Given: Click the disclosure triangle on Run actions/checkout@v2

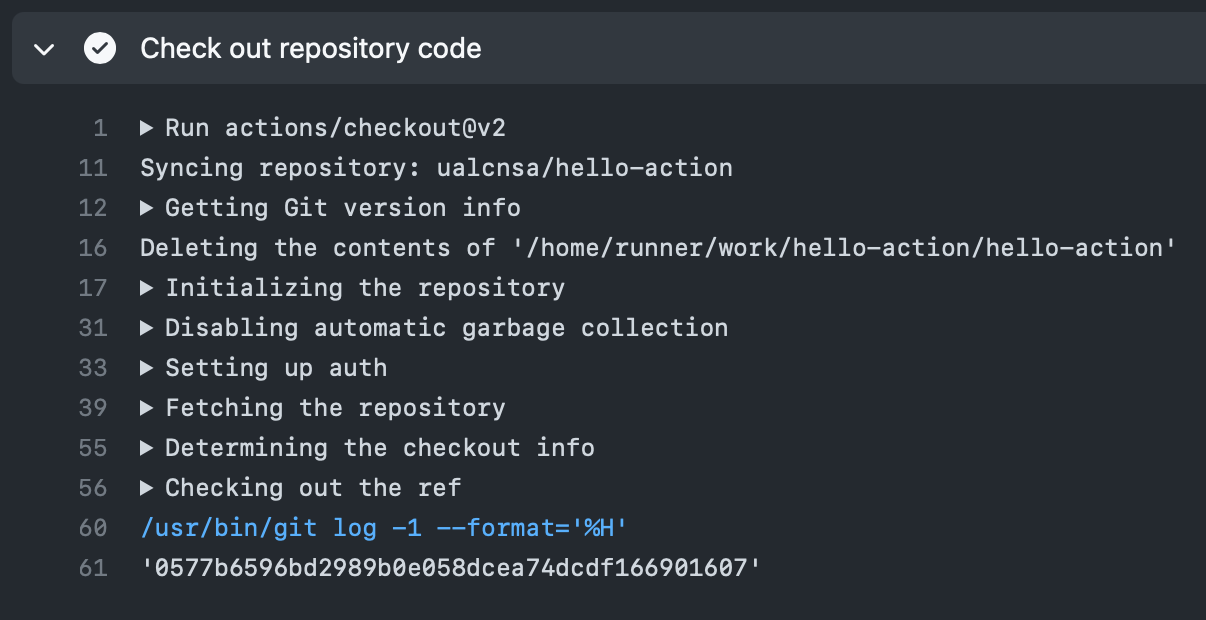Looking at the screenshot, I should pos(148,127).
